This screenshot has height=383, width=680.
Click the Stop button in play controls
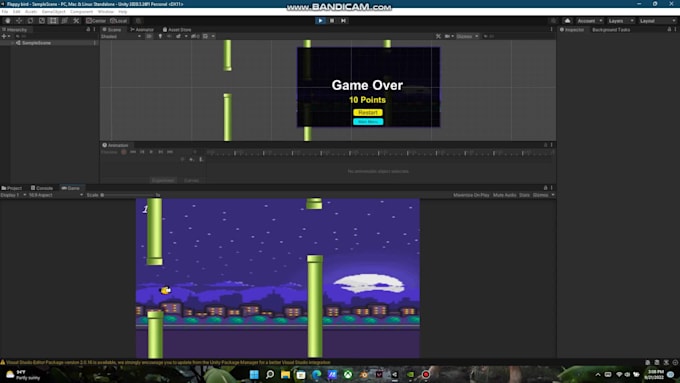[332, 20]
